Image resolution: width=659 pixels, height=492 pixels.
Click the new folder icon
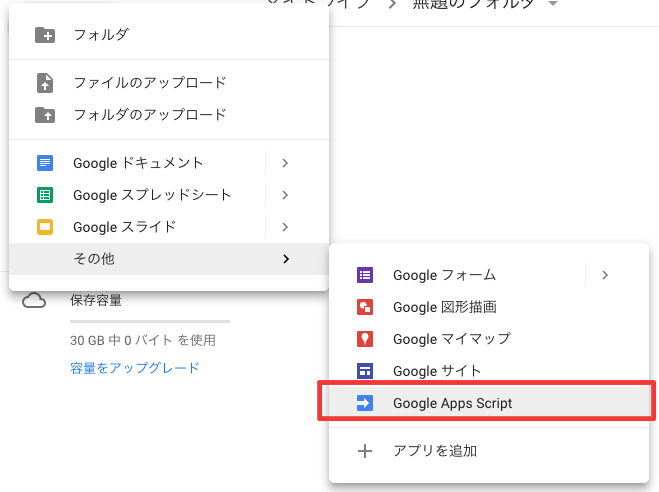pyautogui.click(x=45, y=35)
